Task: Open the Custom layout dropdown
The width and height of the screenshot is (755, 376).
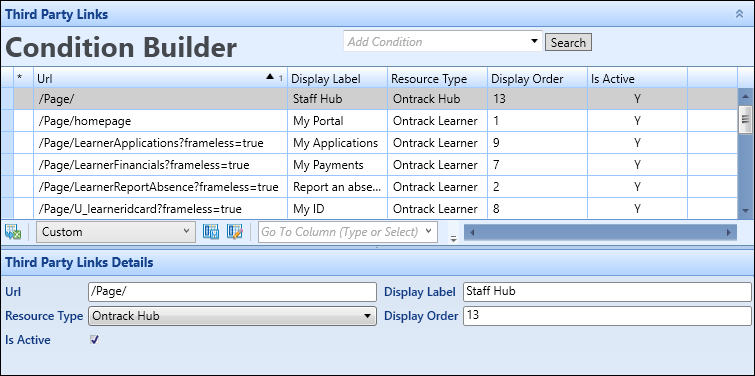Action: (116, 232)
